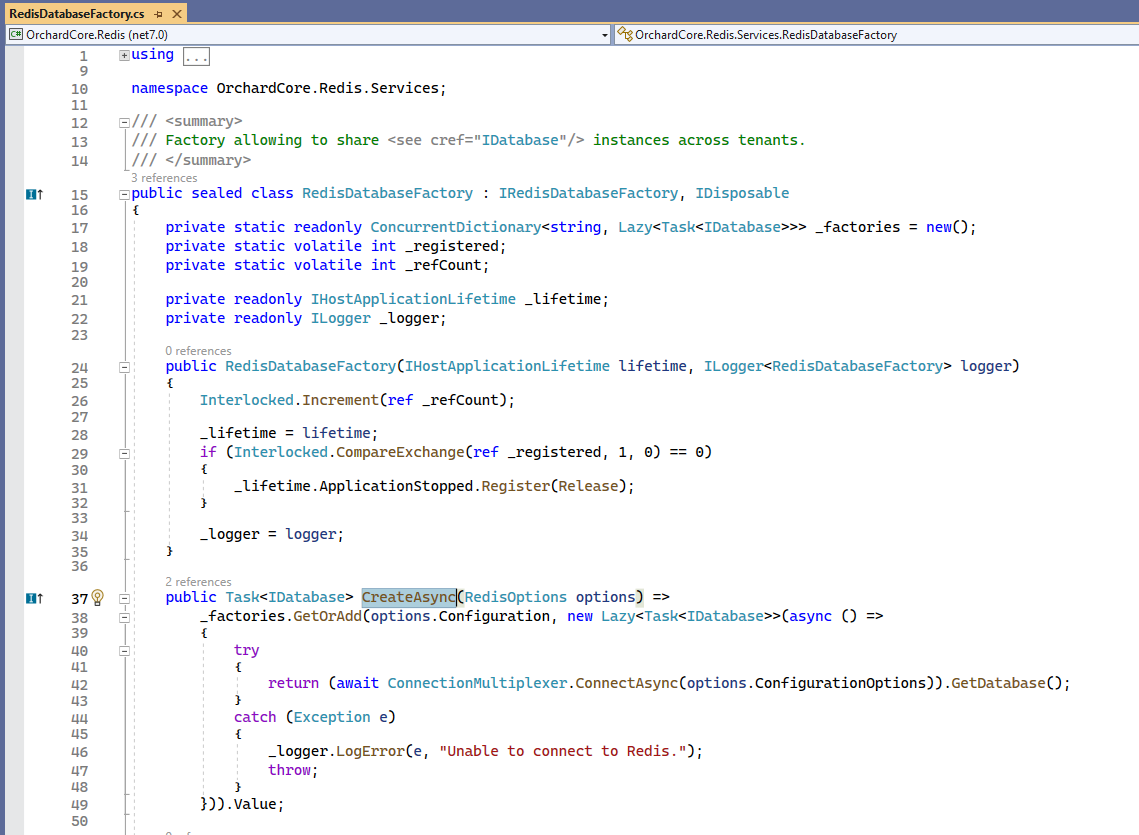Open the '0 references' CodeLens above the constructor
1139x835 pixels.
[x=198, y=351]
